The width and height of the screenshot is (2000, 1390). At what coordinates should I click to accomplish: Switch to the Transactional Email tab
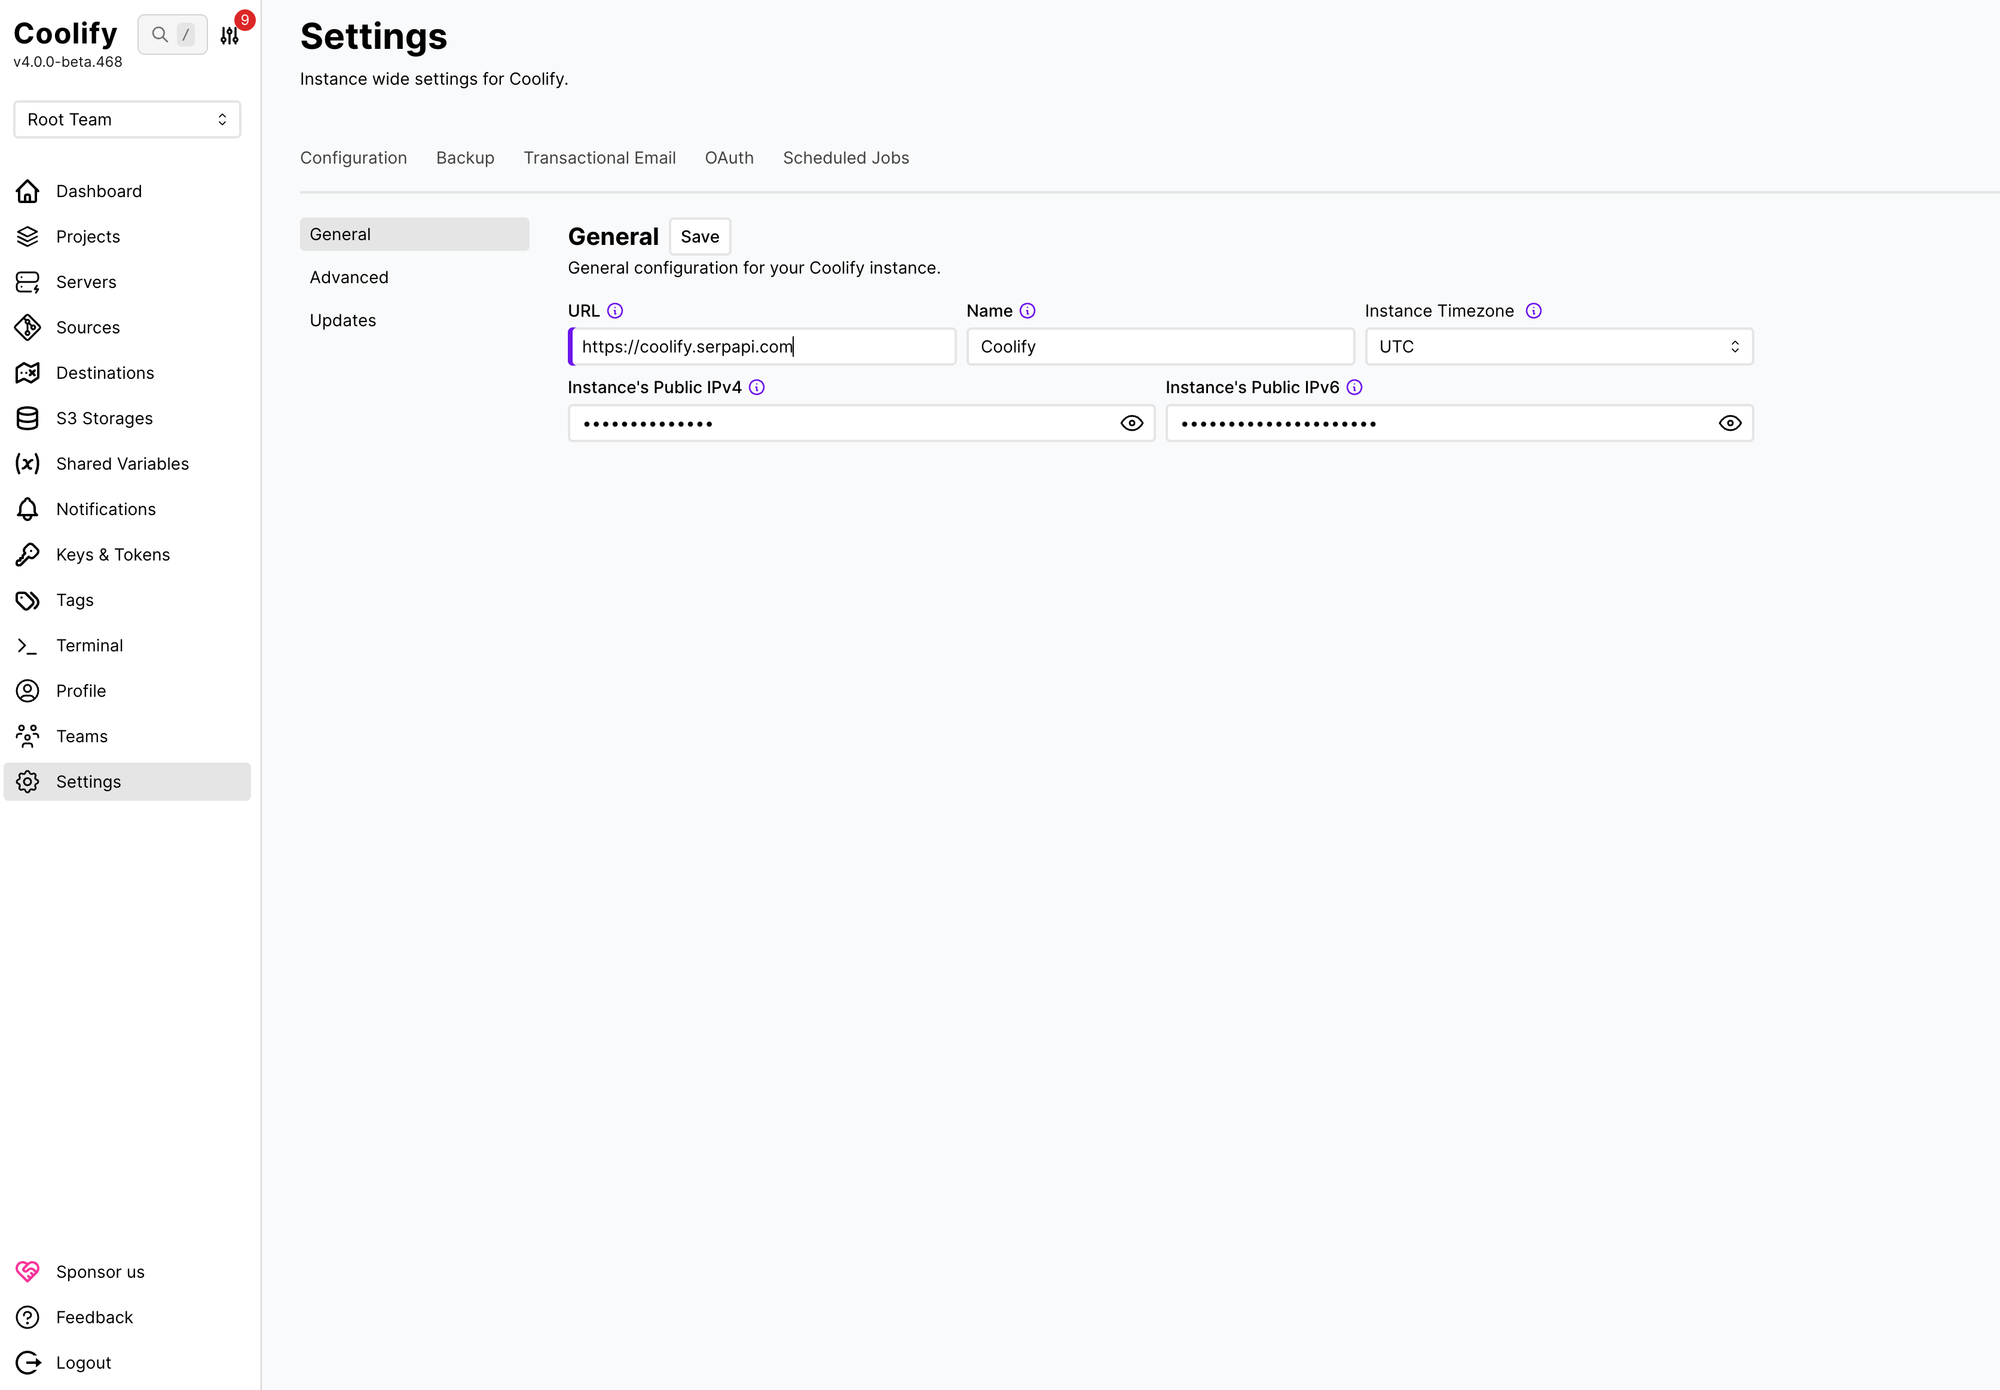[x=599, y=157]
